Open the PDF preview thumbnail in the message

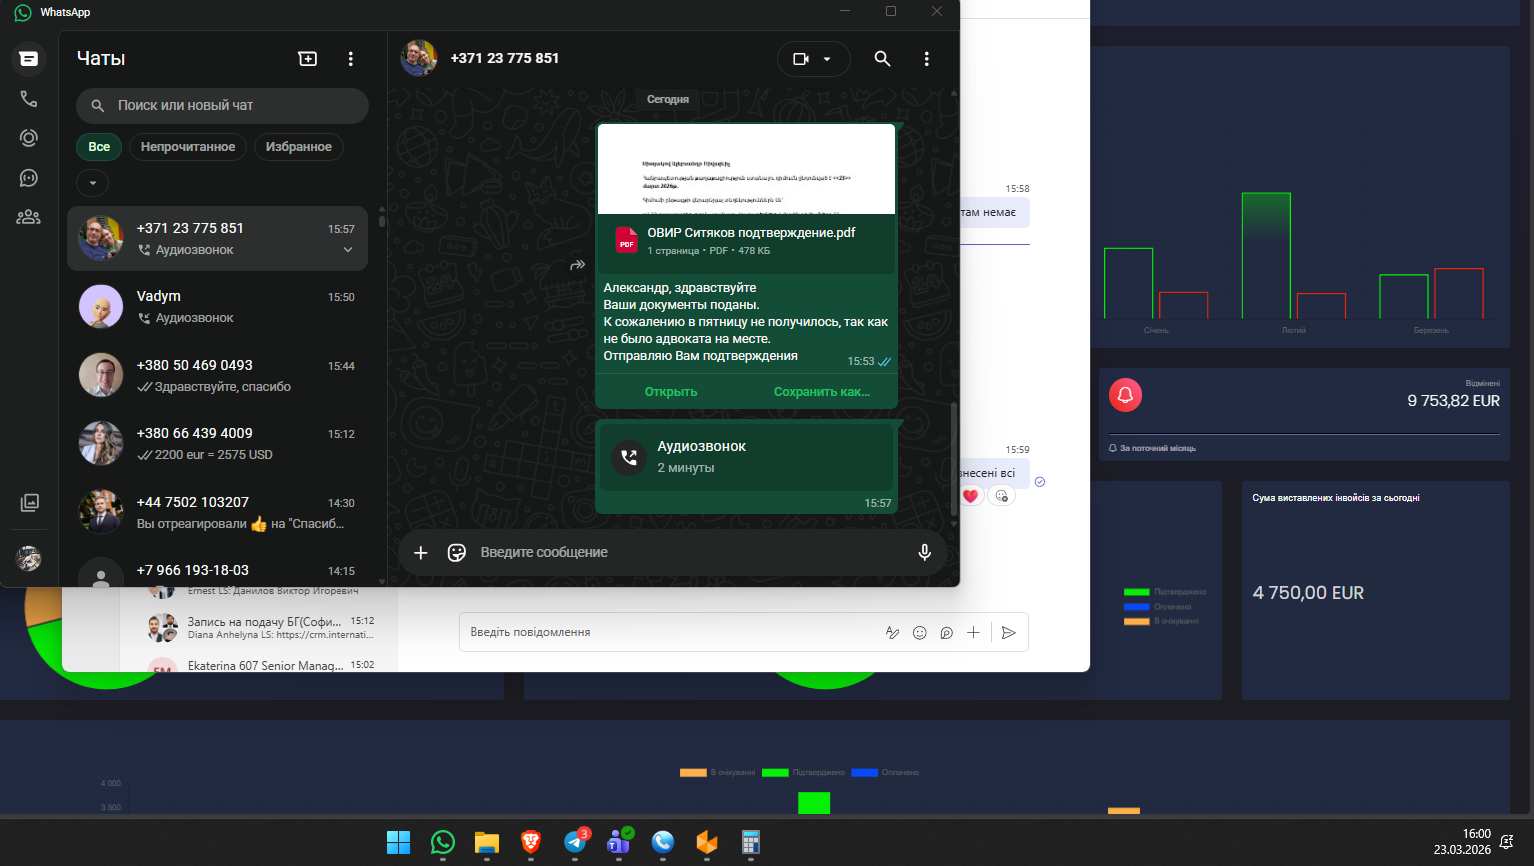click(746, 169)
